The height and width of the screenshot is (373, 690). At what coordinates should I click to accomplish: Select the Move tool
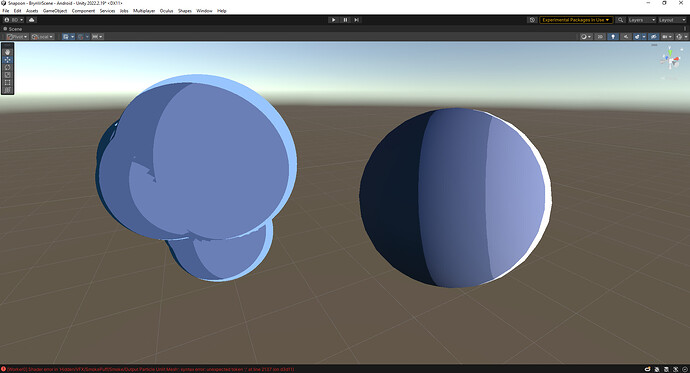point(7,59)
